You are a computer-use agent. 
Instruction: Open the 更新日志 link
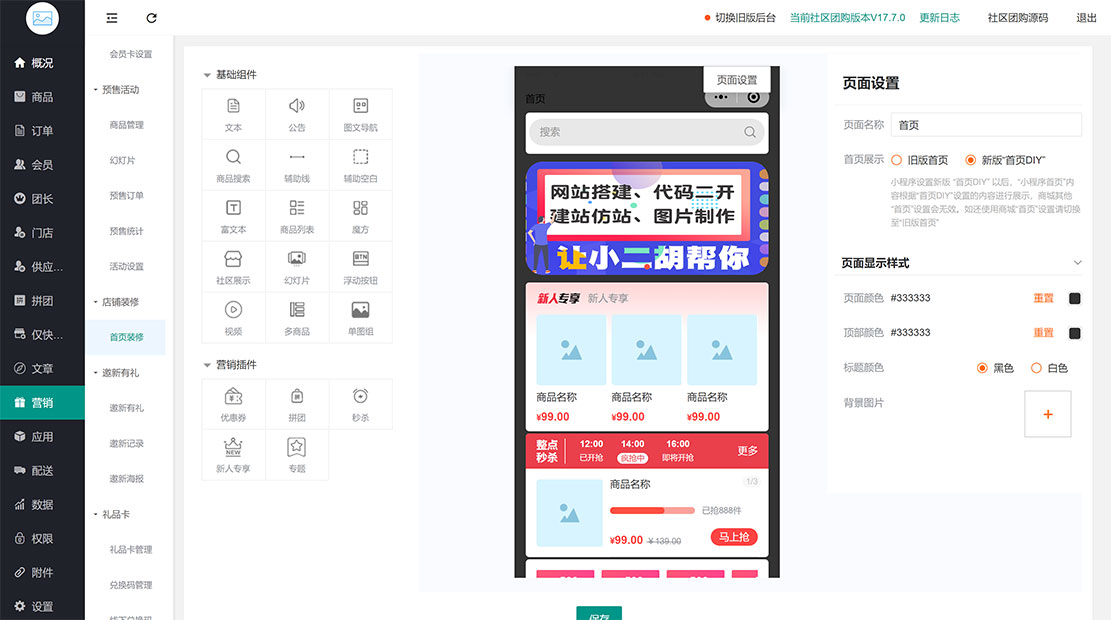pyautogui.click(x=940, y=18)
